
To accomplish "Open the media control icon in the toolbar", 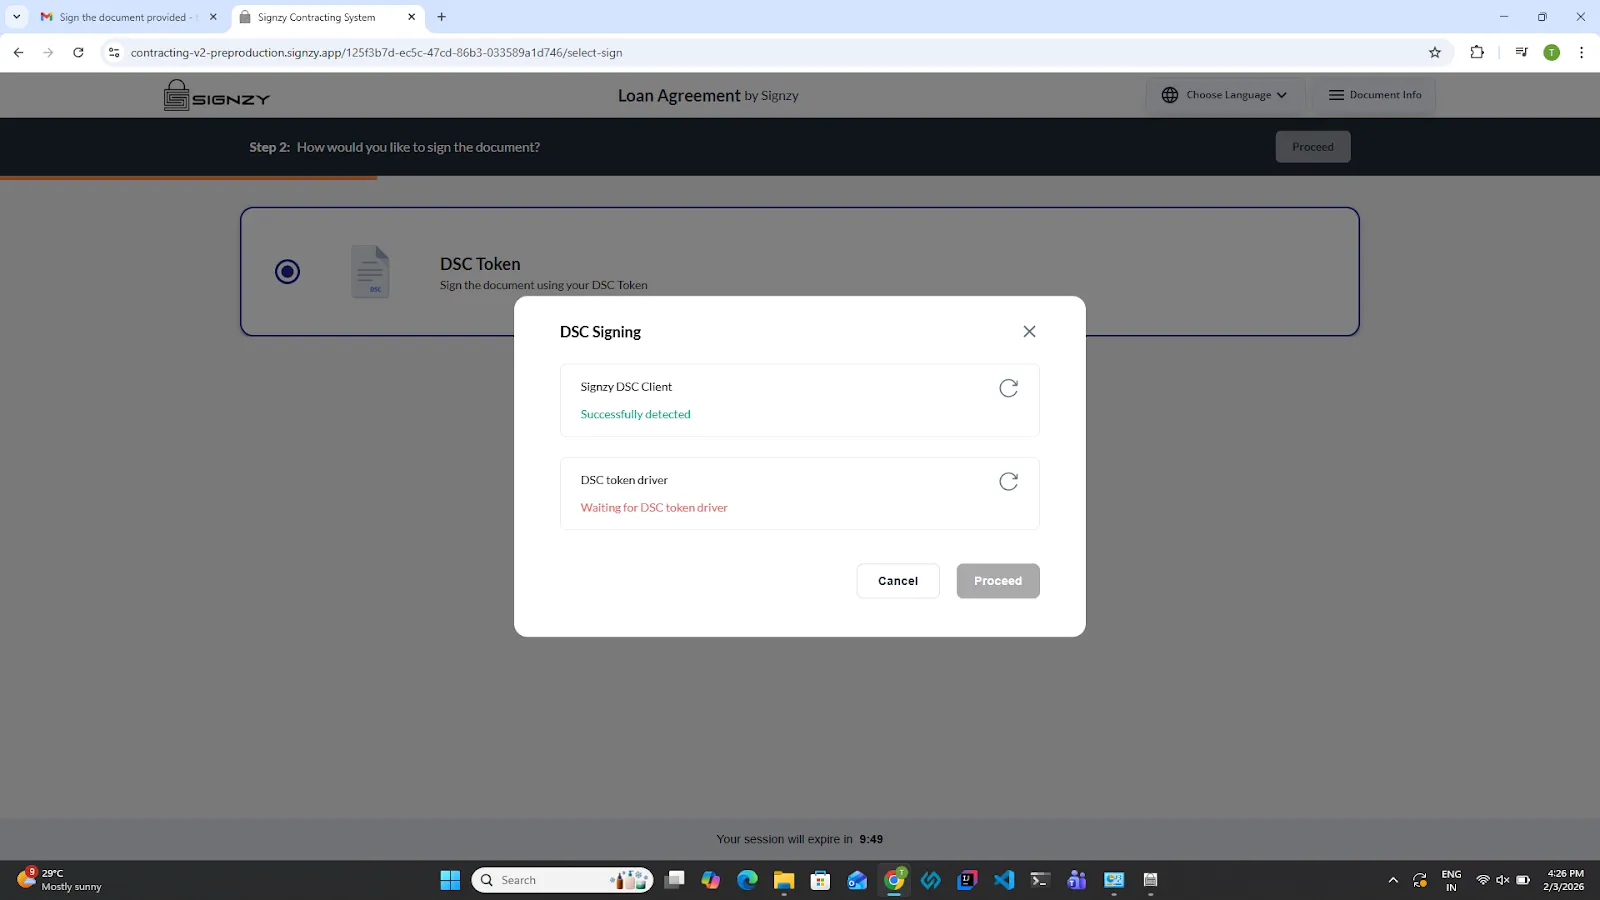I will pos(1521,53).
